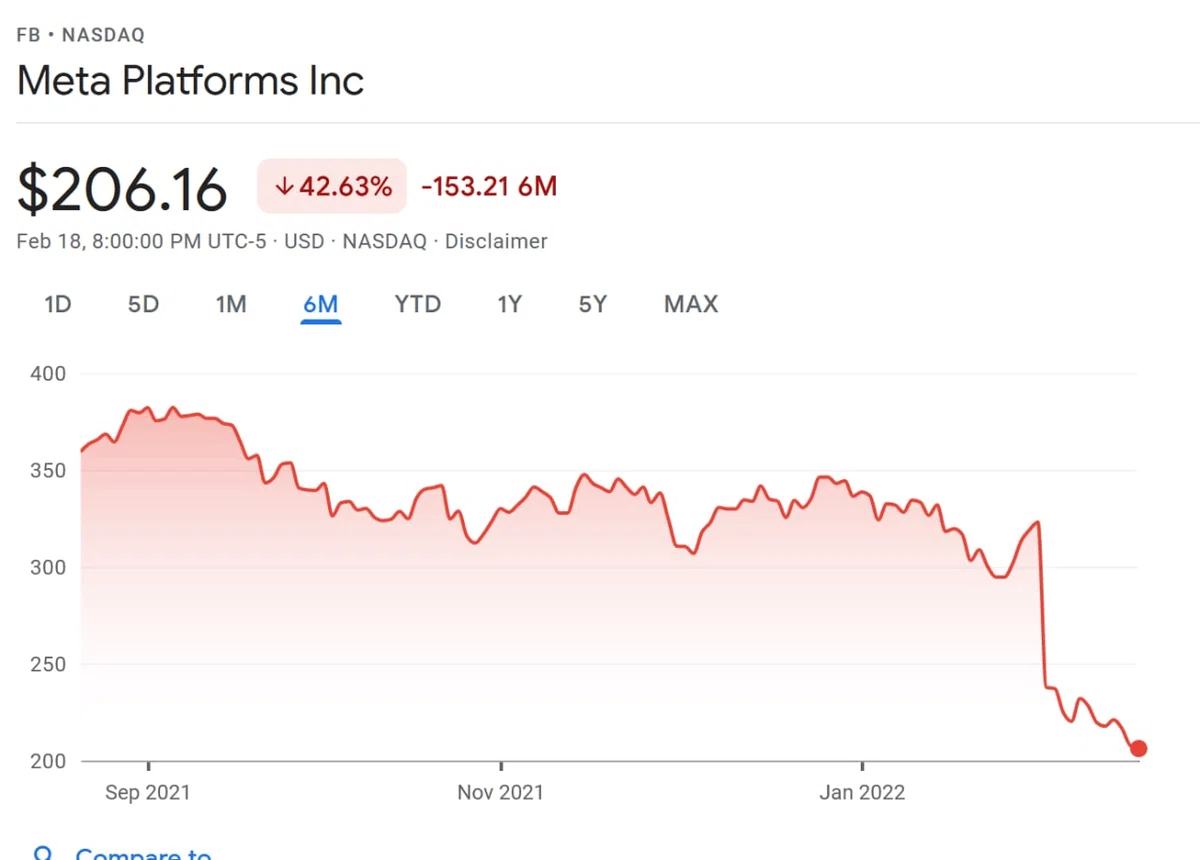Switch chart to MAX range

(691, 304)
